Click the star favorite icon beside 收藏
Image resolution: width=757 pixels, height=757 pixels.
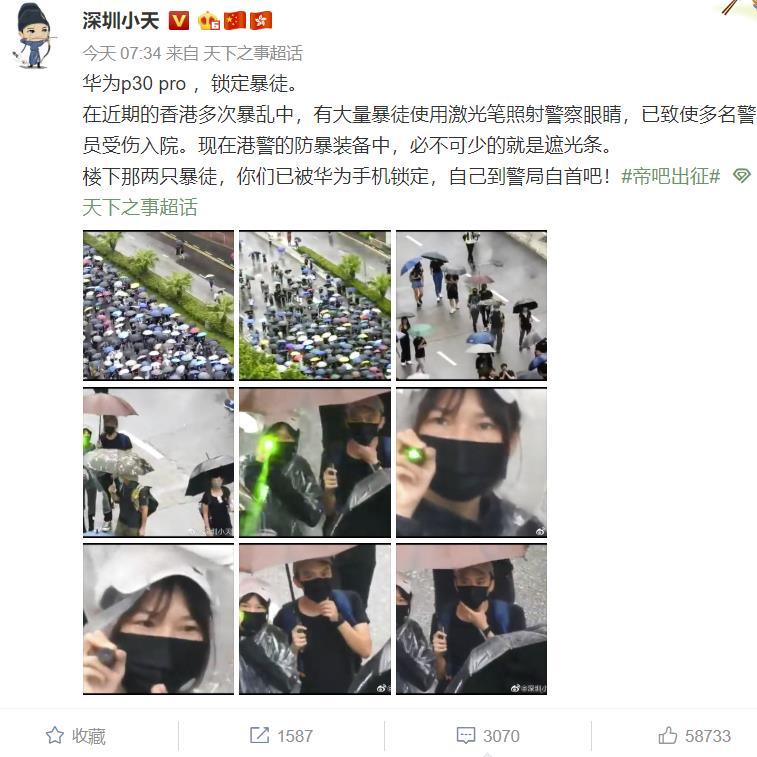(55, 735)
